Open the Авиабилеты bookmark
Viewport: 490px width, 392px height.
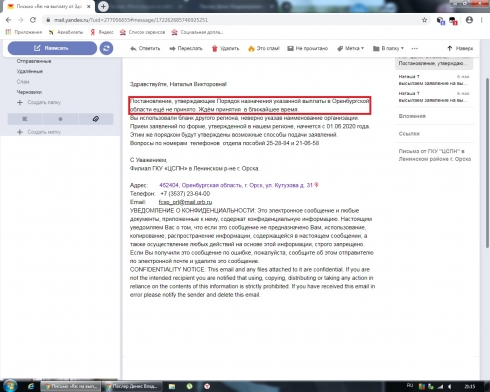pyautogui.click(x=66, y=32)
